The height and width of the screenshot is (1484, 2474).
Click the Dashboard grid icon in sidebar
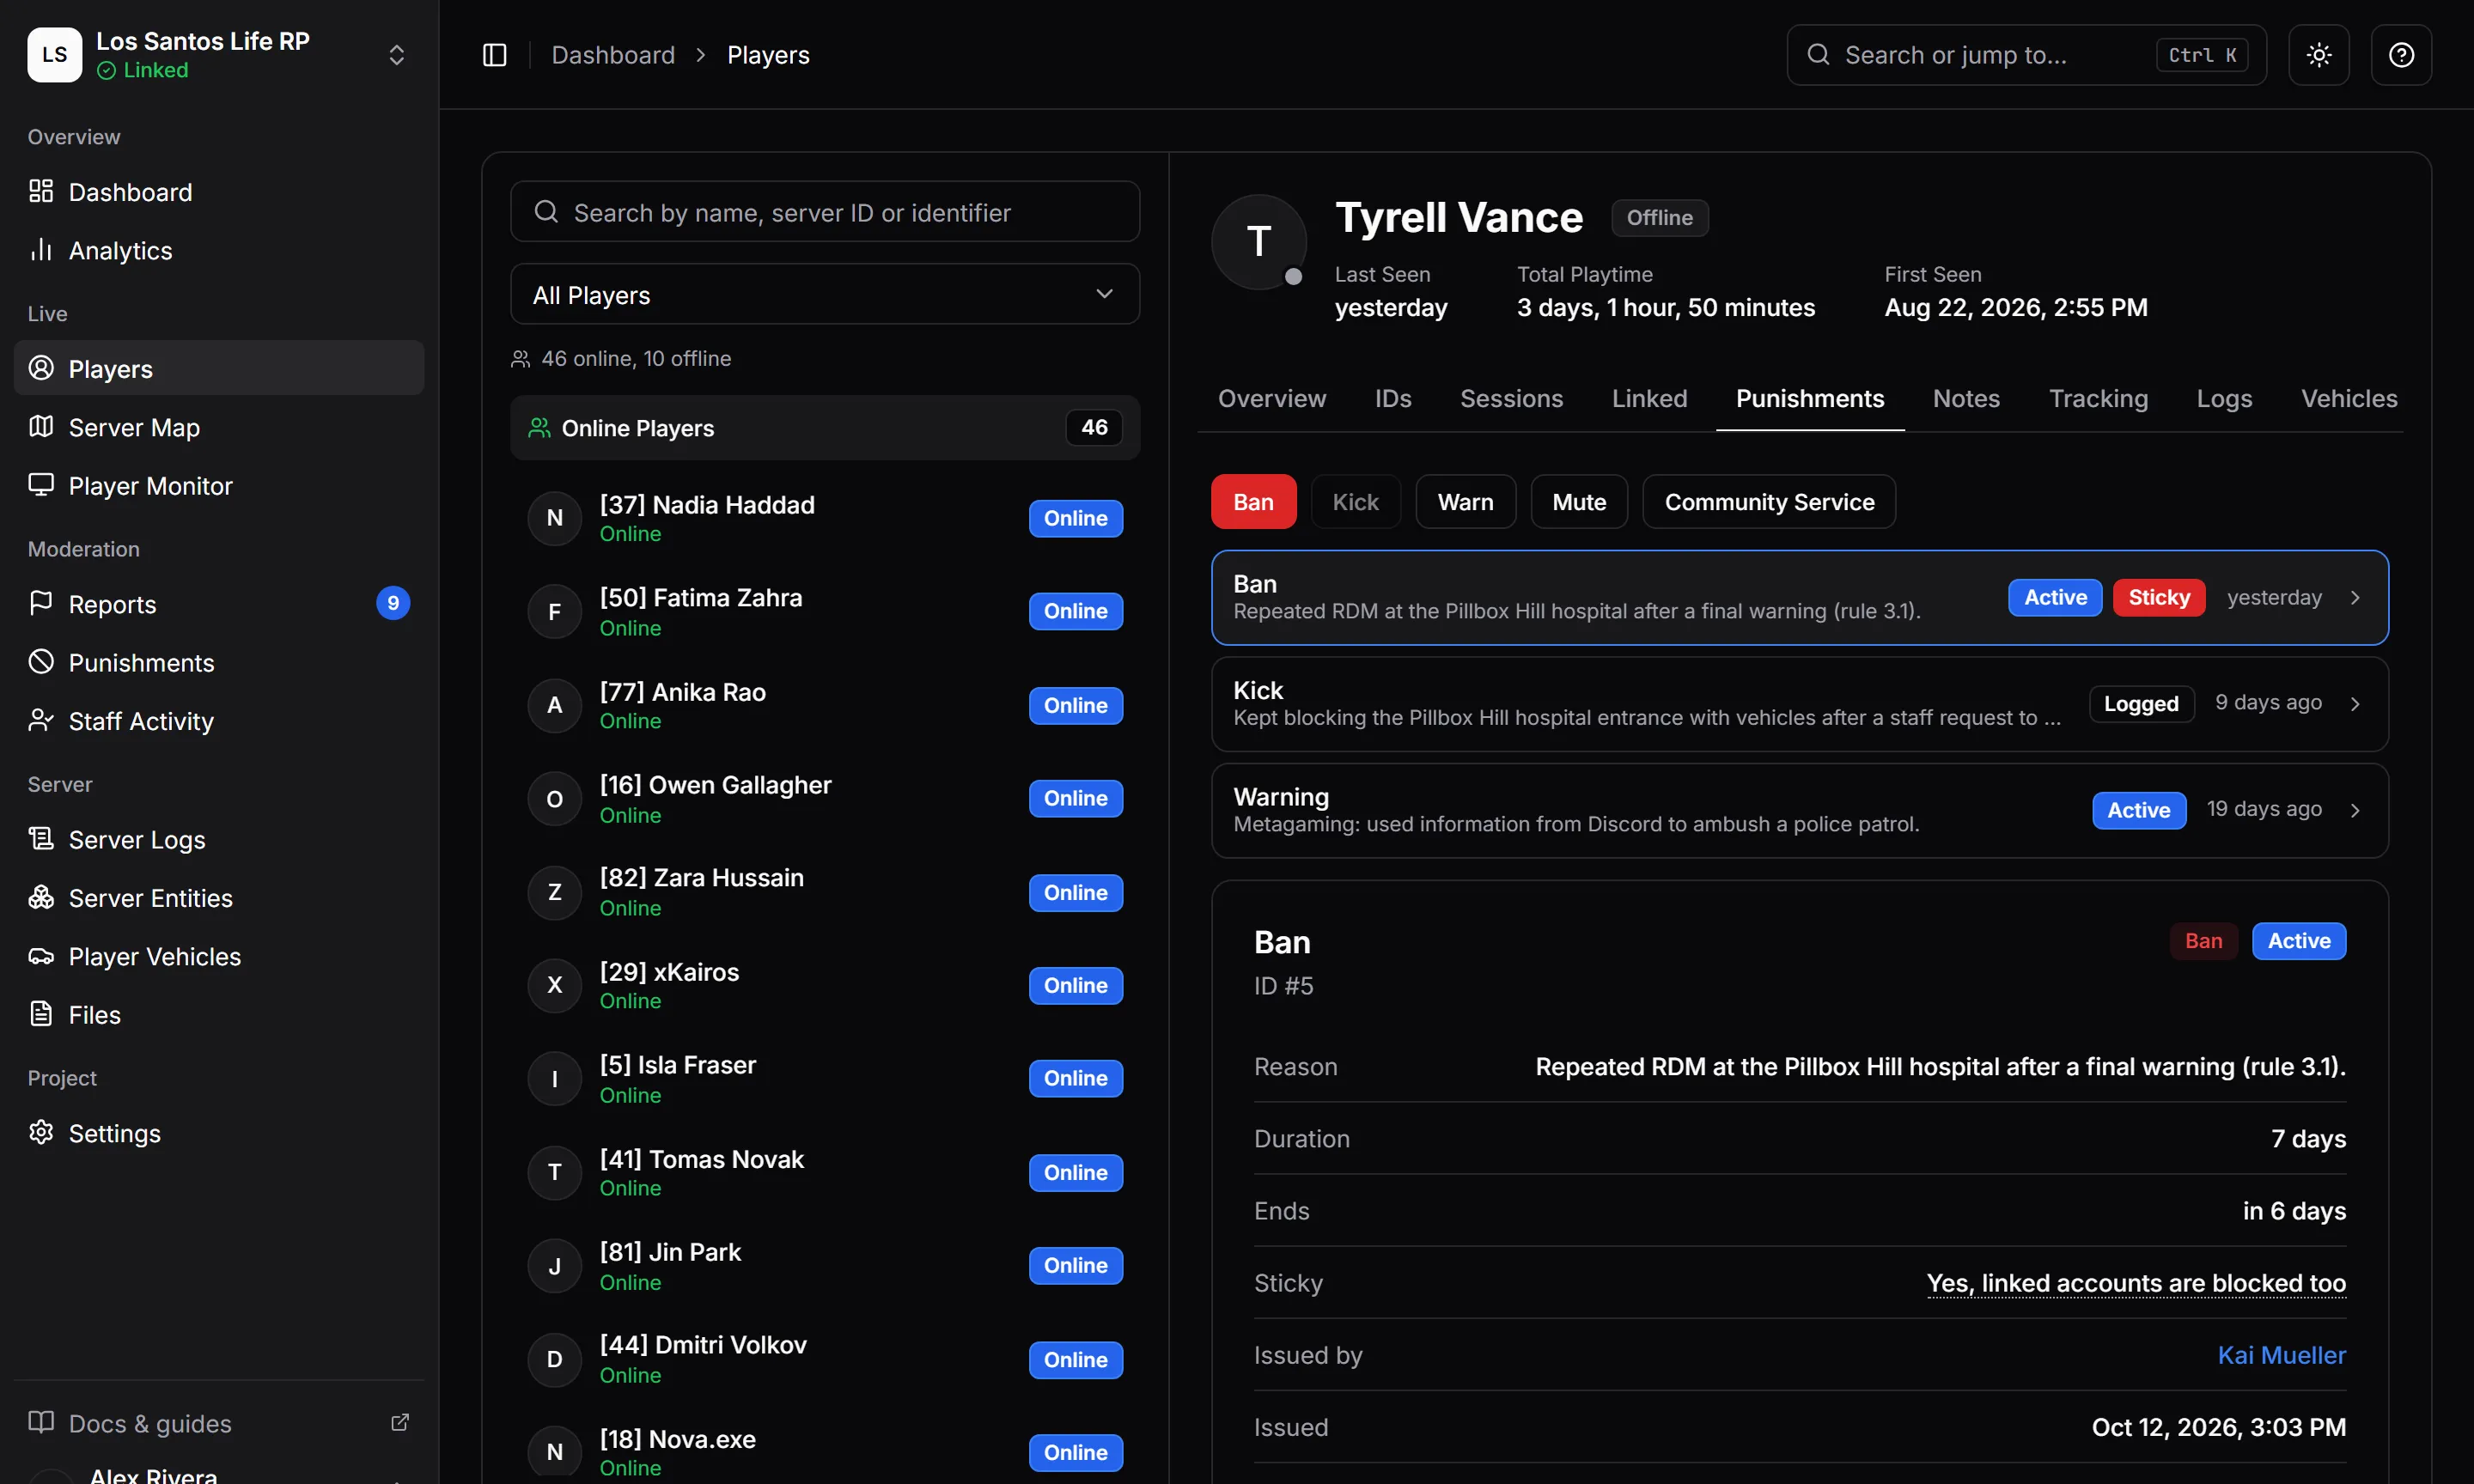(x=41, y=191)
